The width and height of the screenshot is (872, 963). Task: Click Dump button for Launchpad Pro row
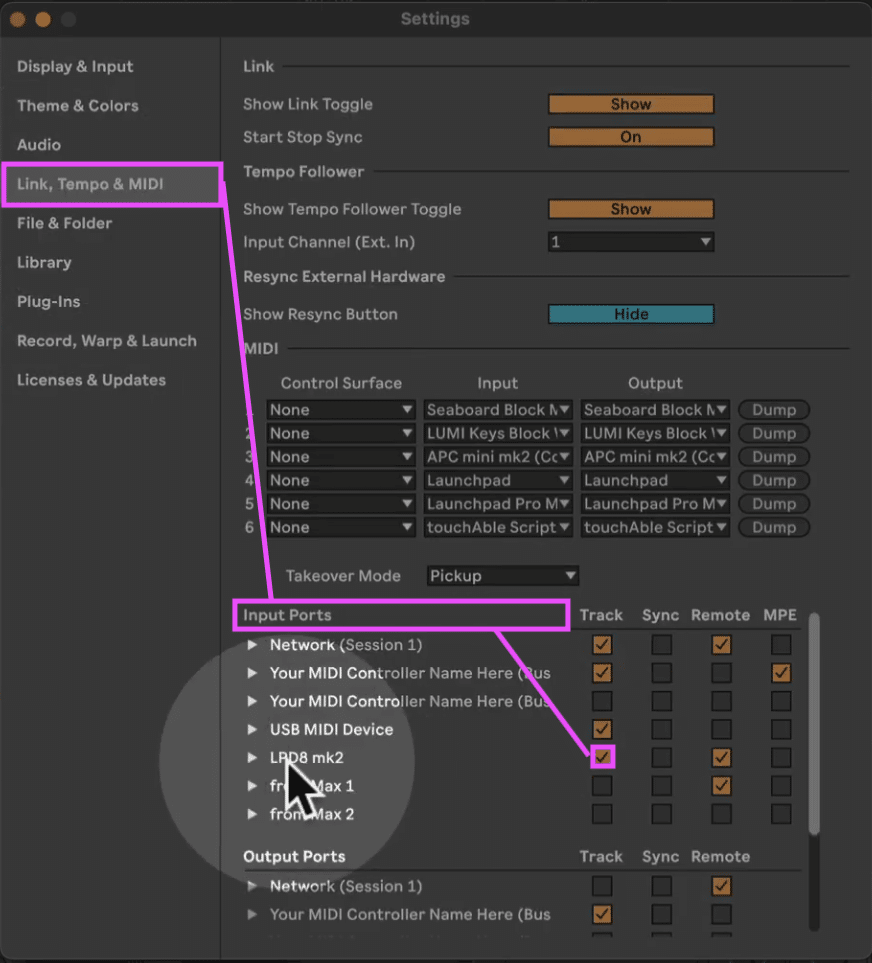point(774,504)
